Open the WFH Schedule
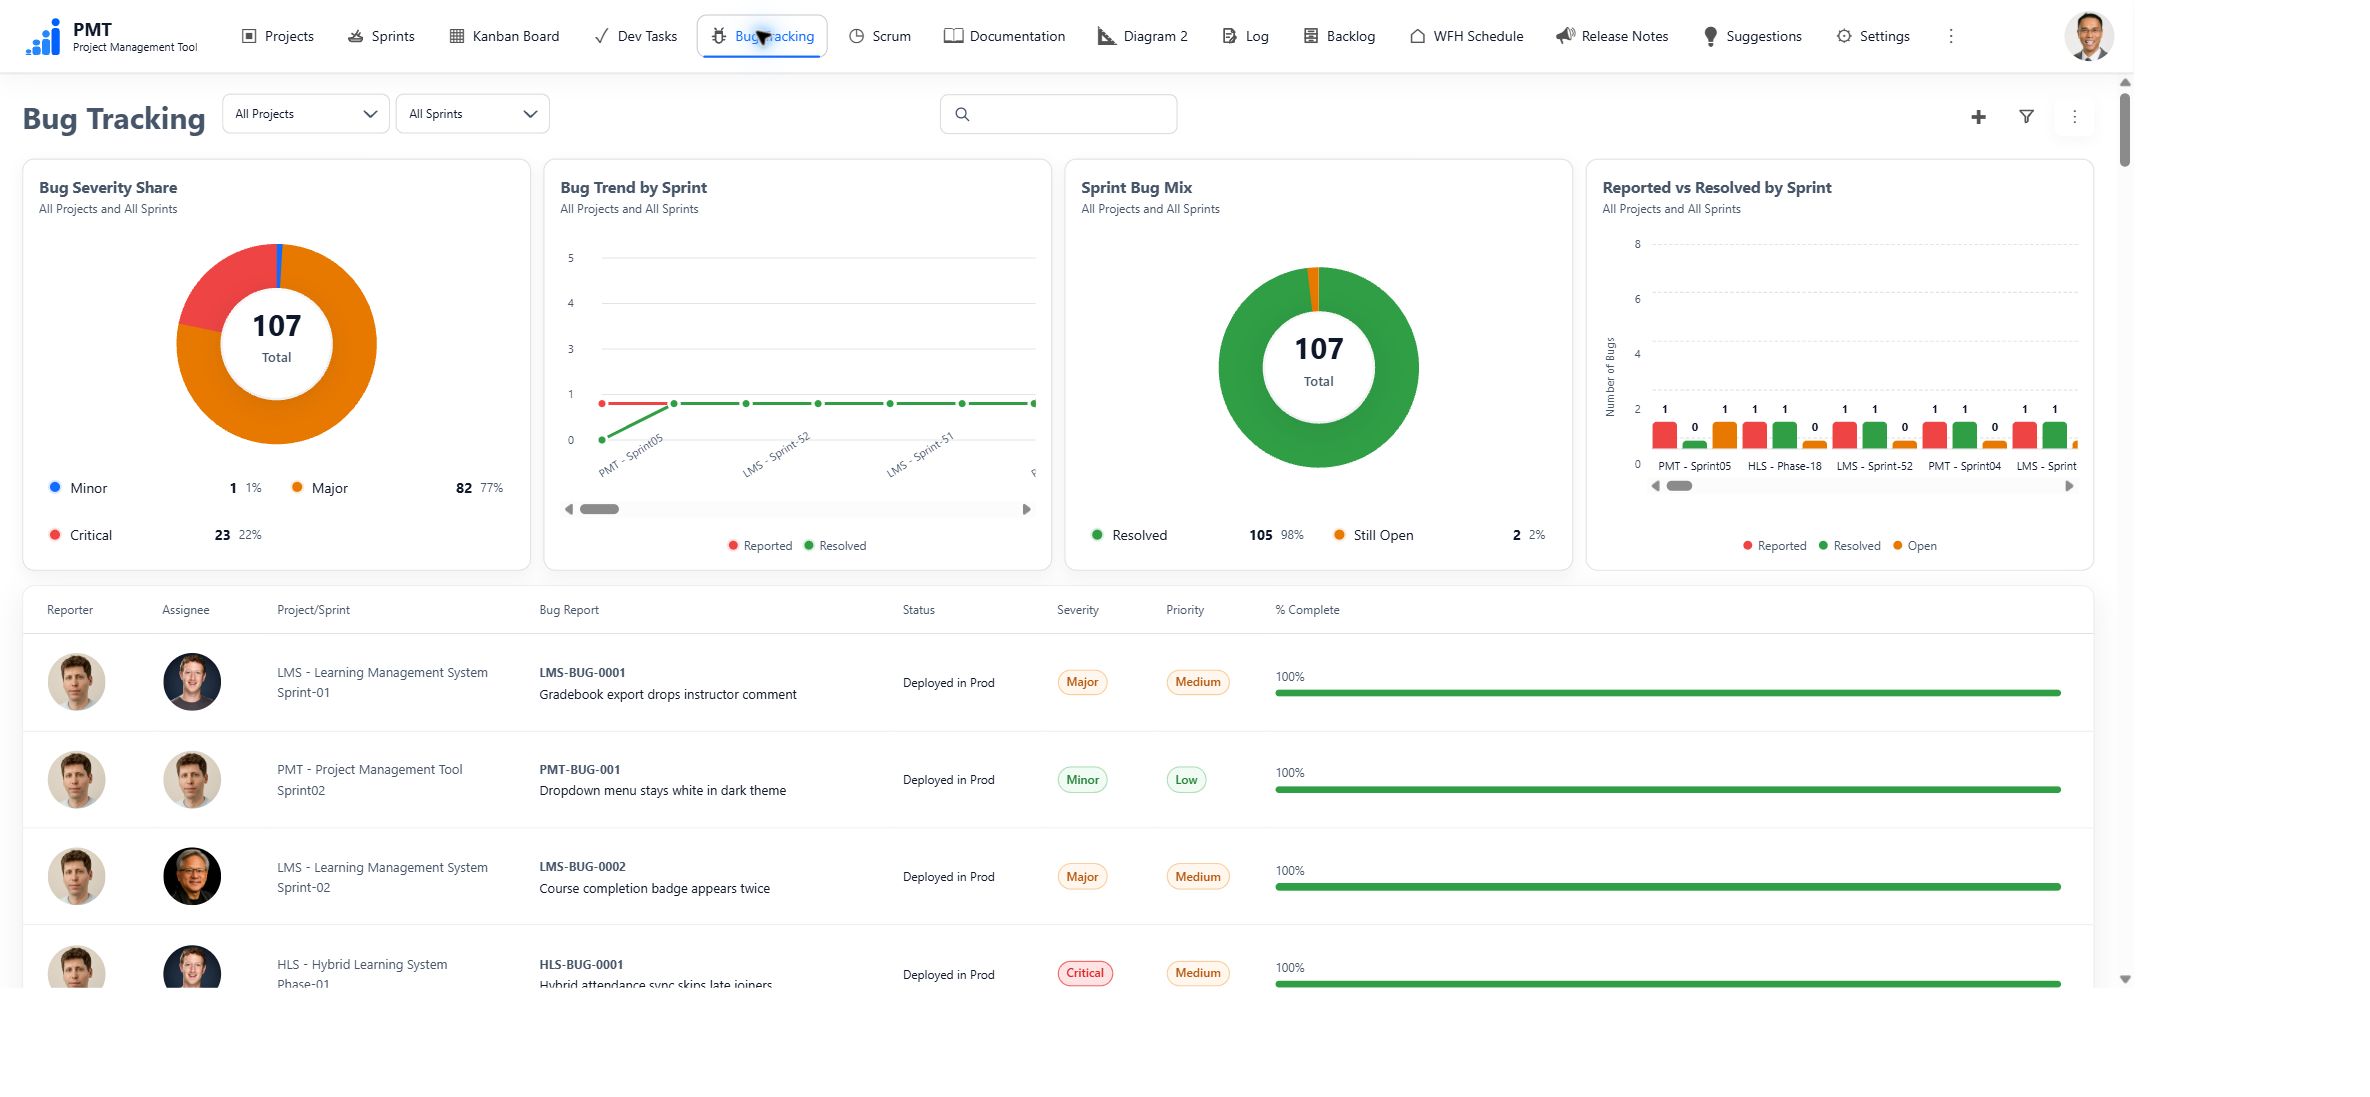Image resolution: width=2370 pixels, height=1097 pixels. coord(1467,36)
